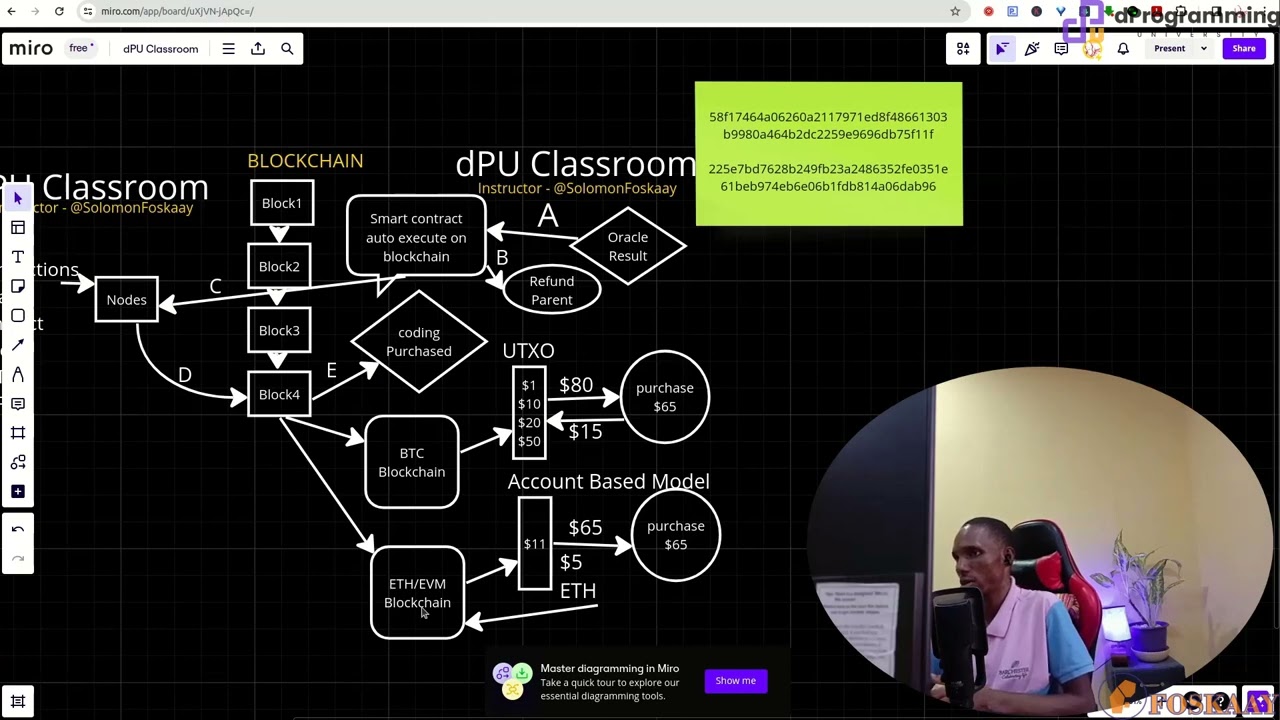Click the $80 arrow label
The height and width of the screenshot is (720, 1280).
(576, 385)
